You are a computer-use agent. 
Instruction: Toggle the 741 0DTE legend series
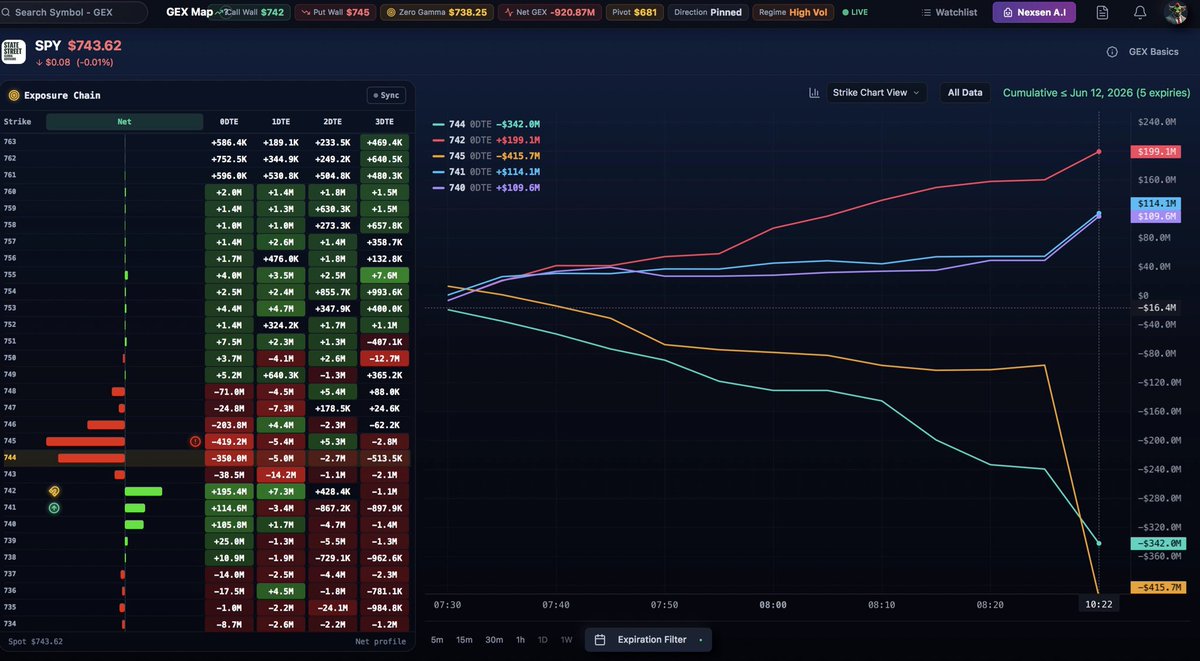[486, 172]
